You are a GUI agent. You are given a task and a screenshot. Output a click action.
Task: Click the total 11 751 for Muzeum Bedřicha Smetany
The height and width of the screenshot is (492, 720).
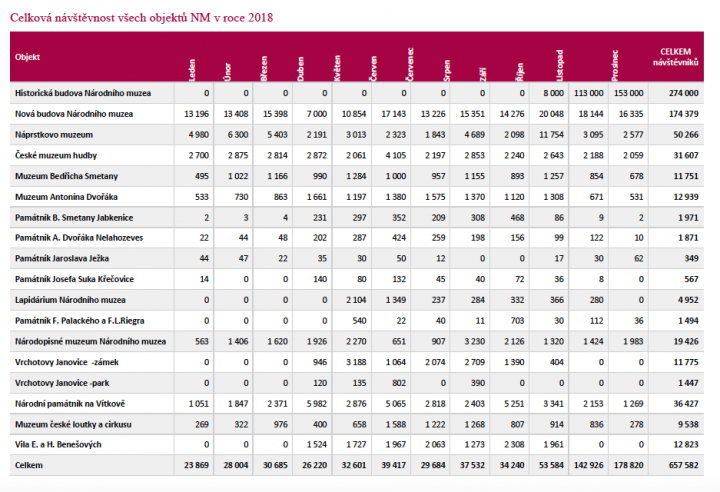point(686,176)
